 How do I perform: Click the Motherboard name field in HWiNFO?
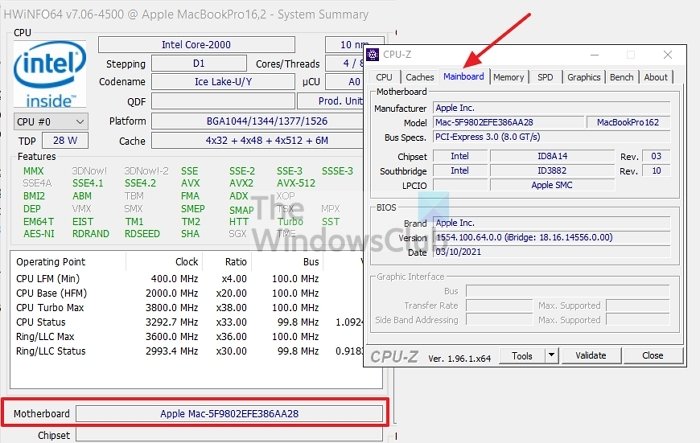(229, 413)
